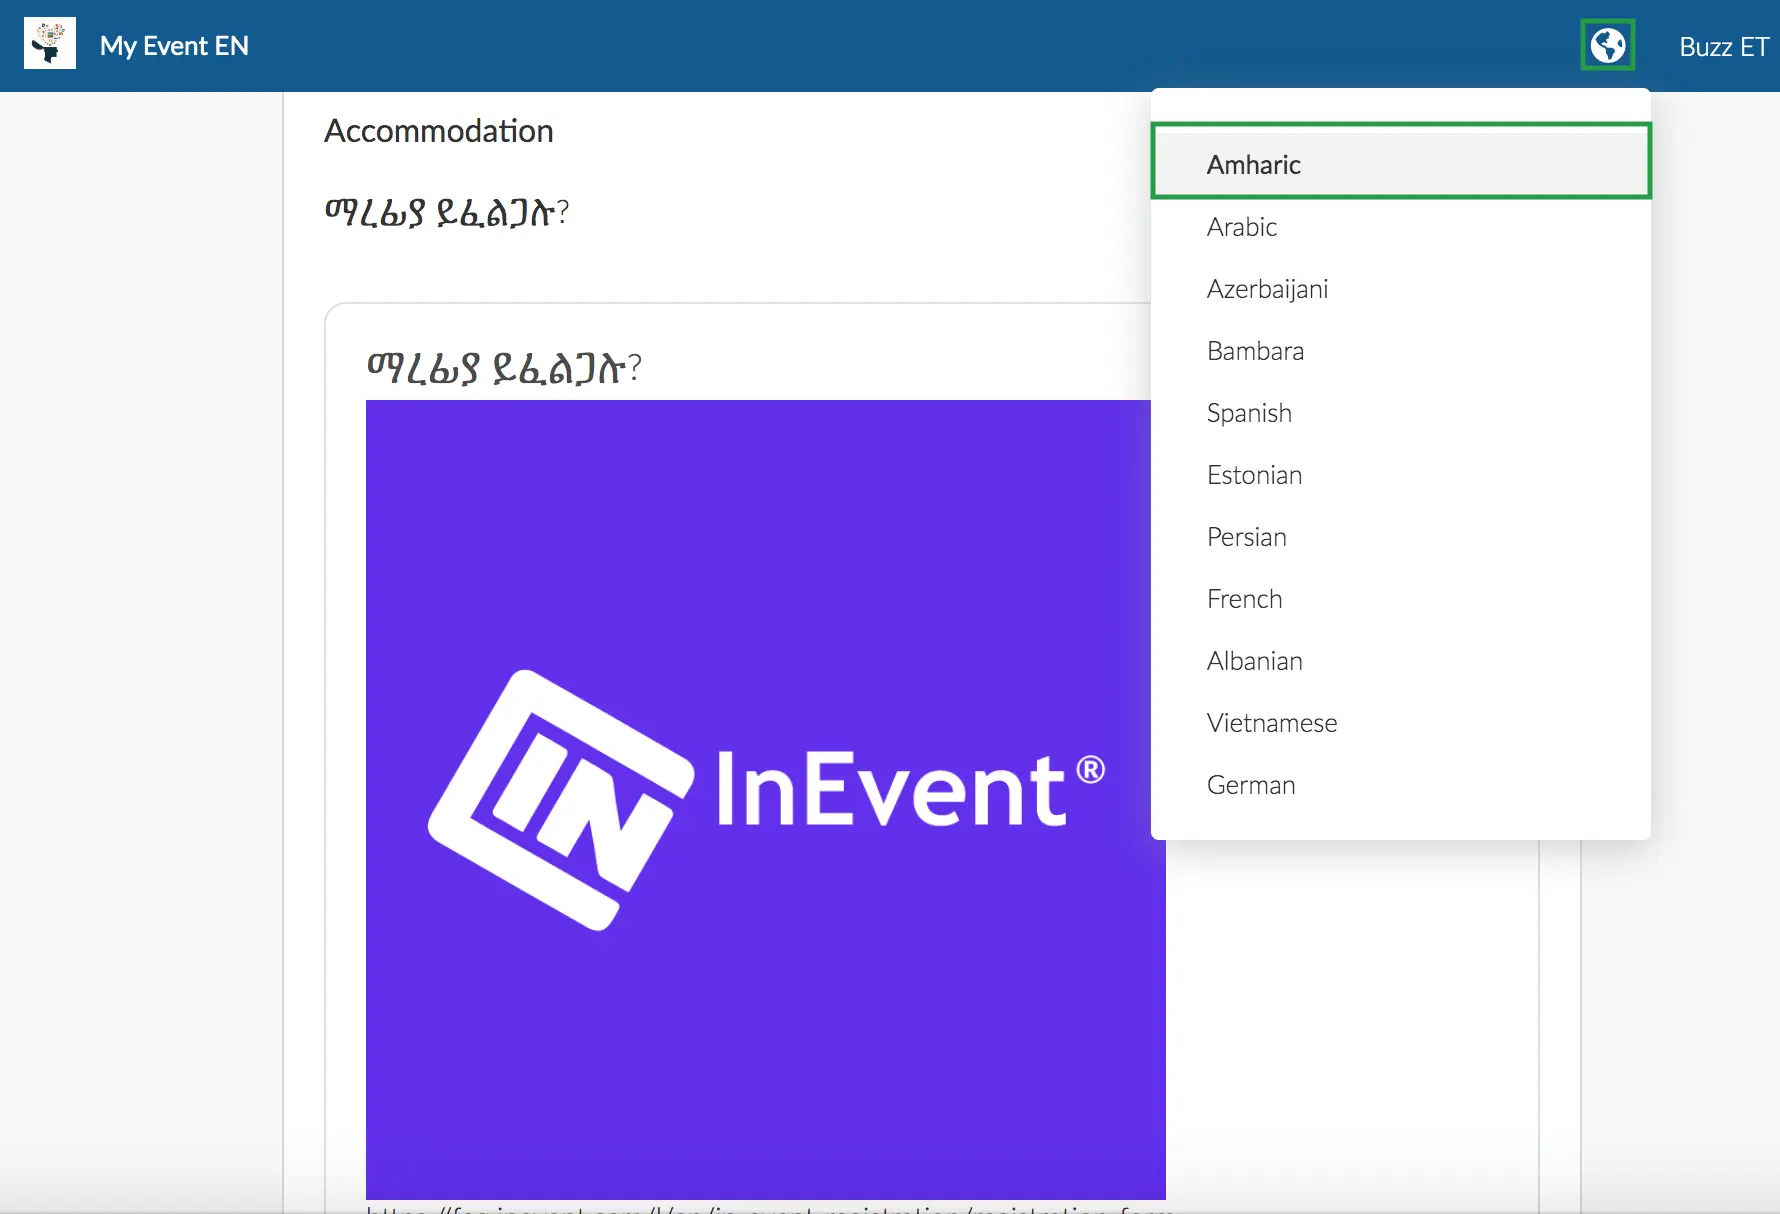Open the globe language selector icon
1780x1214 pixels.
(x=1608, y=46)
